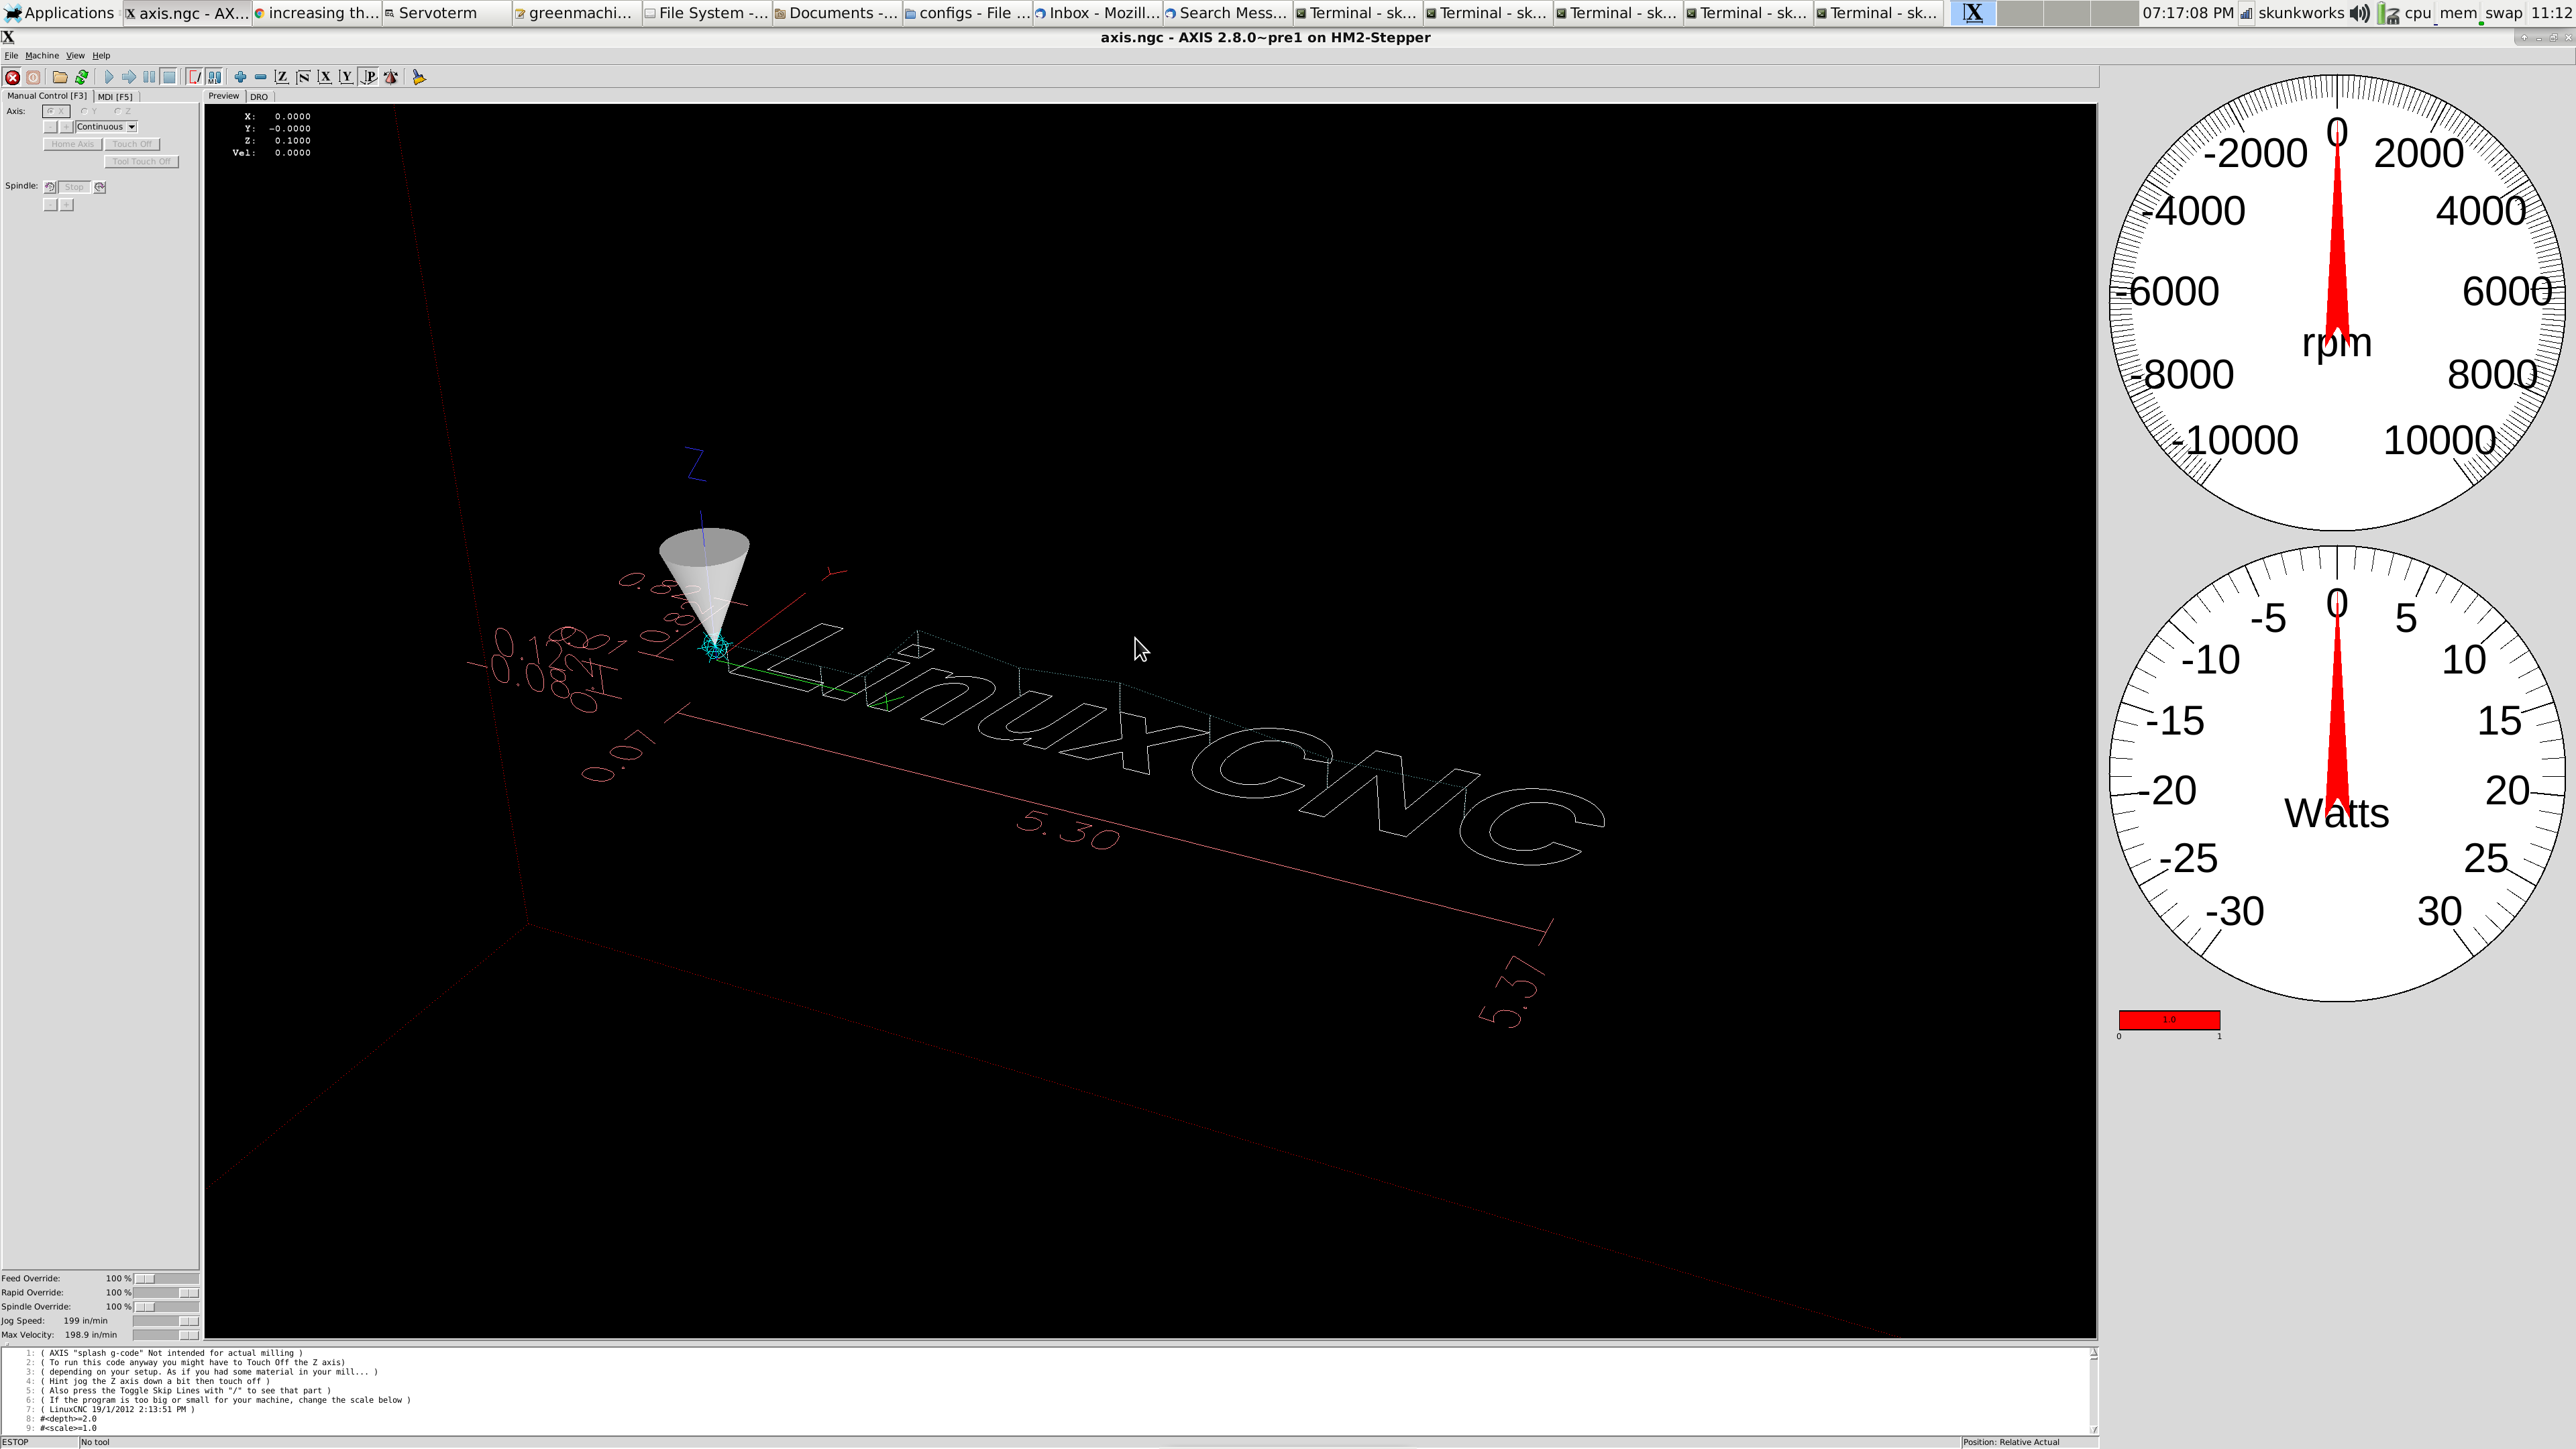Open a G-code file via folder icon
This screenshot has height=1449, width=2576.
tap(60, 77)
